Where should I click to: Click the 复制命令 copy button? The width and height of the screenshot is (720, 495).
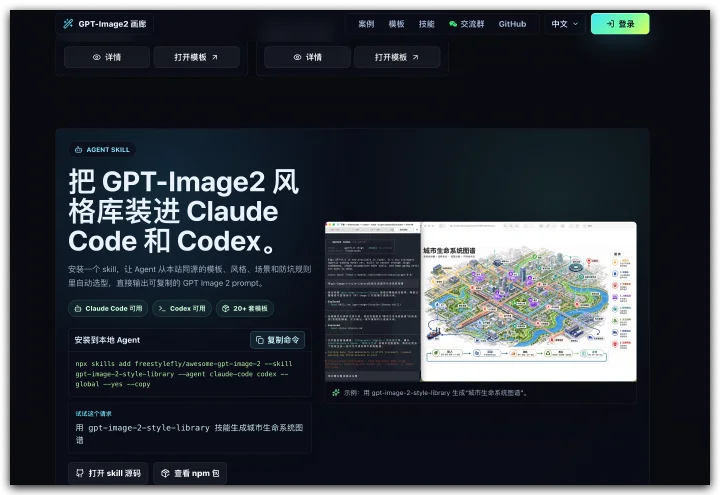pos(277,340)
